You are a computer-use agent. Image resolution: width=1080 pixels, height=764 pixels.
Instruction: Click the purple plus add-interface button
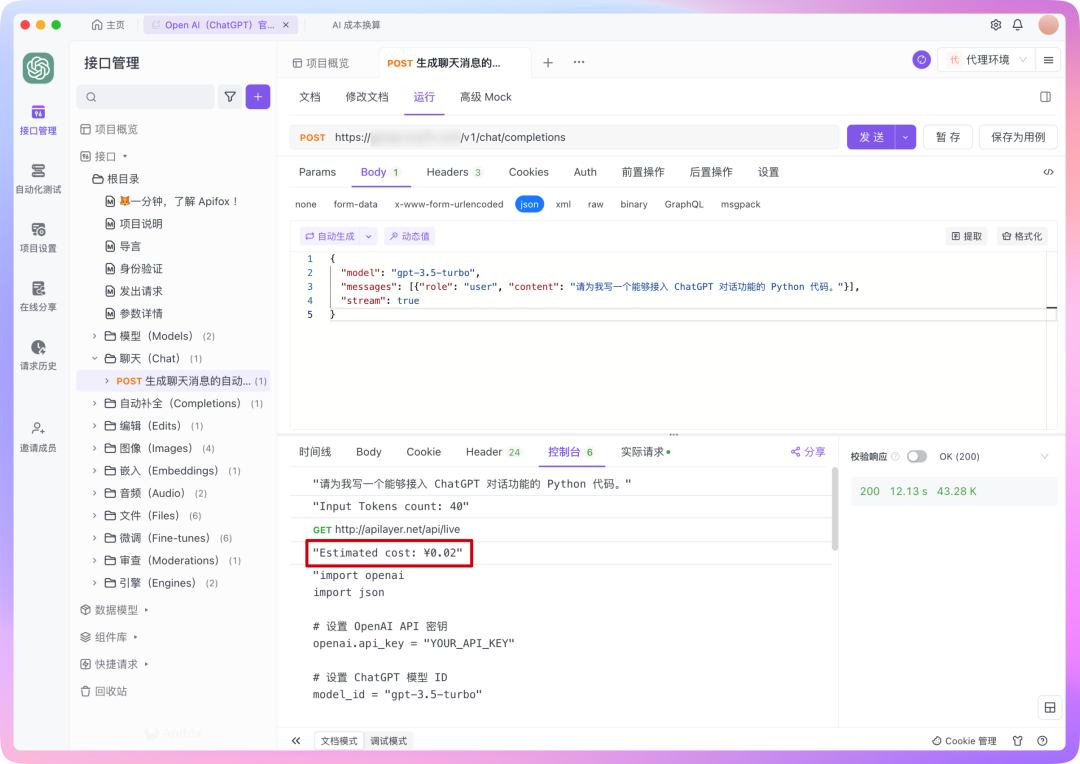coord(258,97)
